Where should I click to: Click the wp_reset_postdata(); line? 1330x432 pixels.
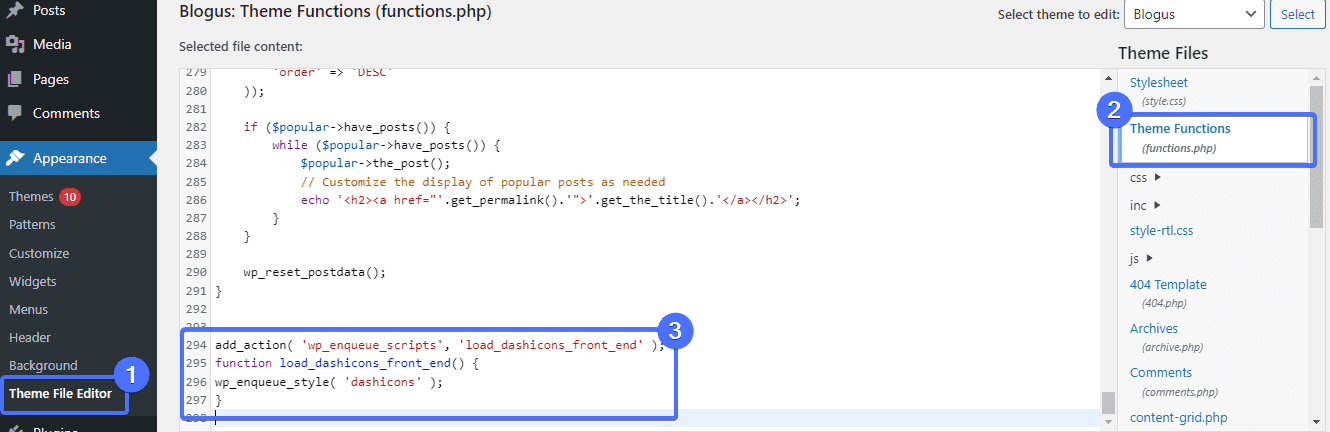pyautogui.click(x=314, y=272)
